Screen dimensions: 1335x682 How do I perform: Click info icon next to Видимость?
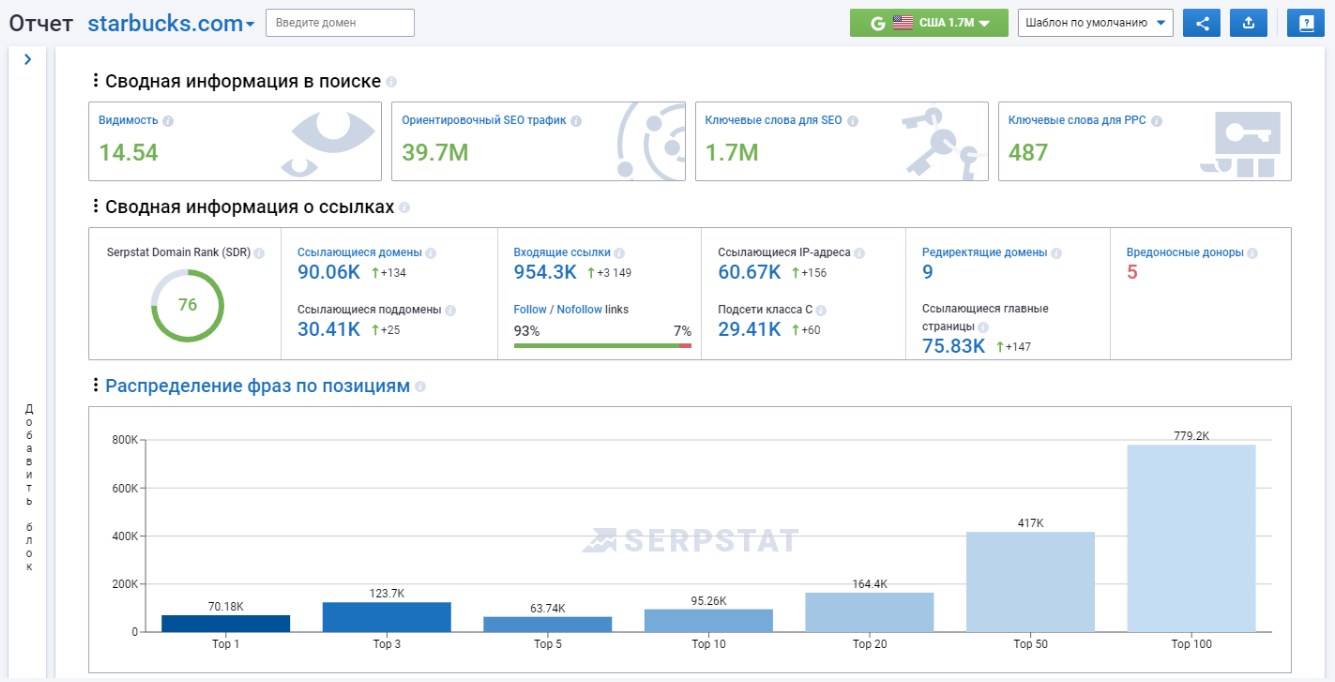tap(168, 121)
